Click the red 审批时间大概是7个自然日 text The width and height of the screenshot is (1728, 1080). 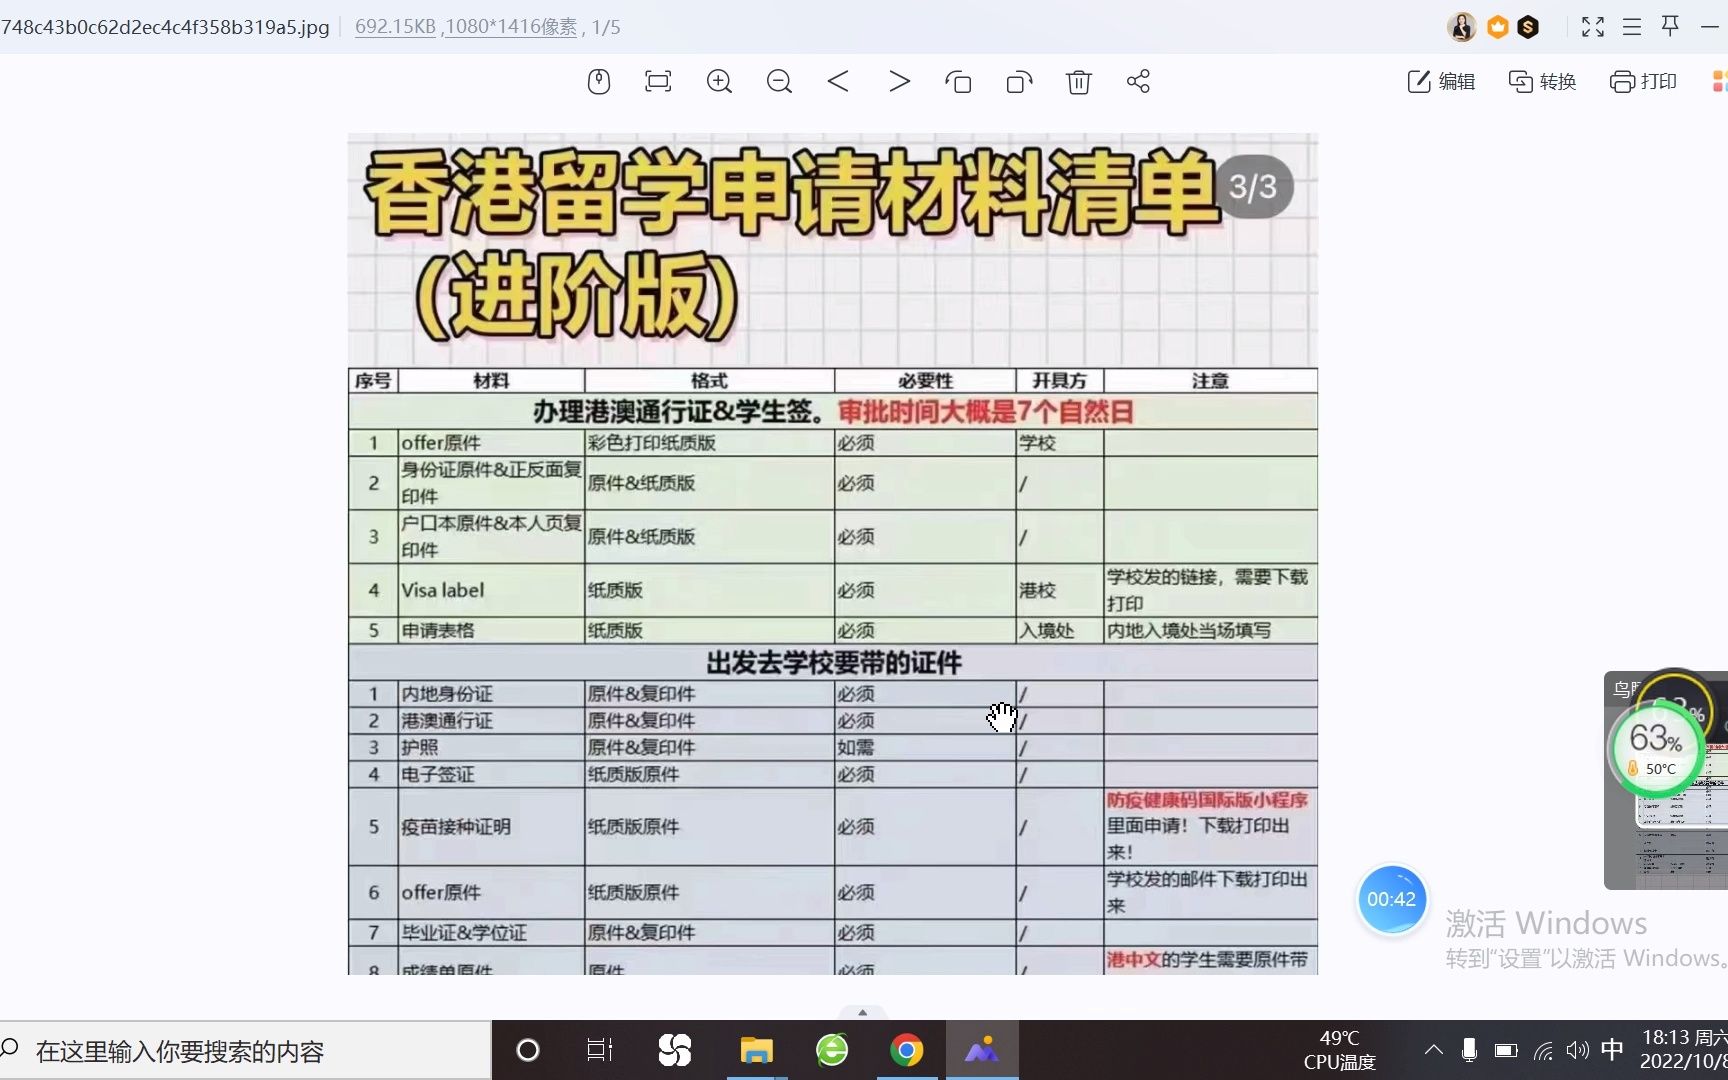[986, 412]
